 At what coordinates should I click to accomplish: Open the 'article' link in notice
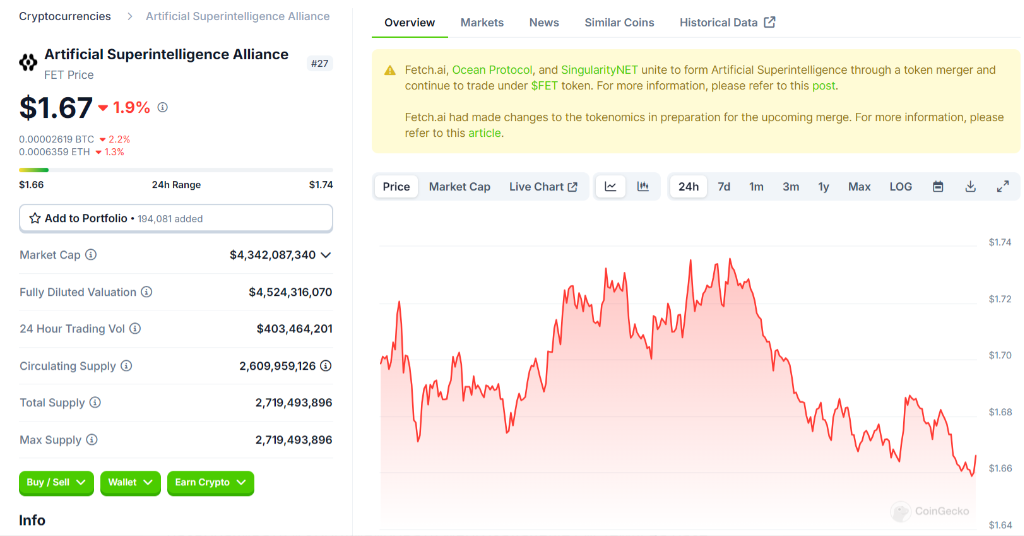(x=485, y=133)
